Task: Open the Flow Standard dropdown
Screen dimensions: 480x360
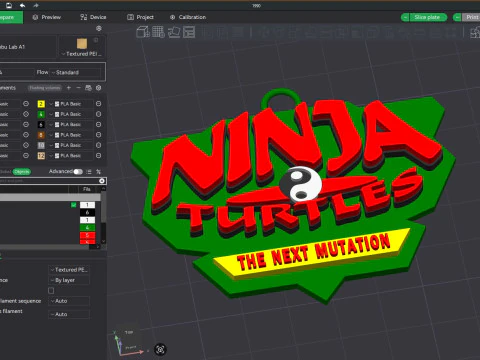Action: pos(75,72)
